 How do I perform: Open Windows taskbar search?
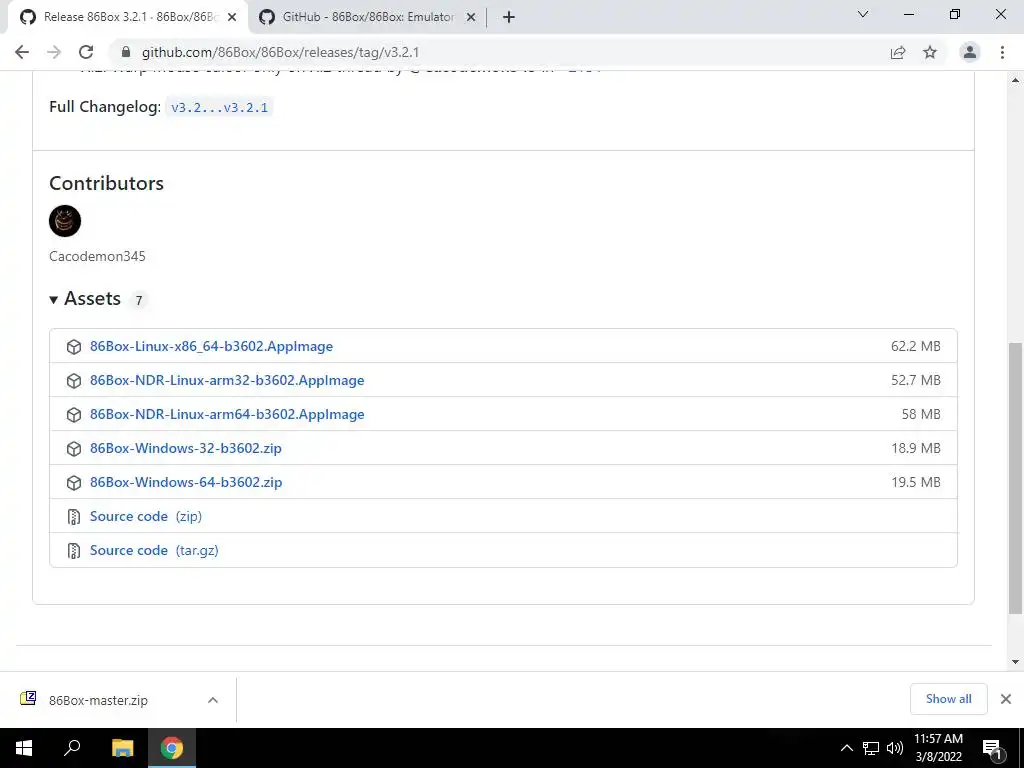point(72,748)
